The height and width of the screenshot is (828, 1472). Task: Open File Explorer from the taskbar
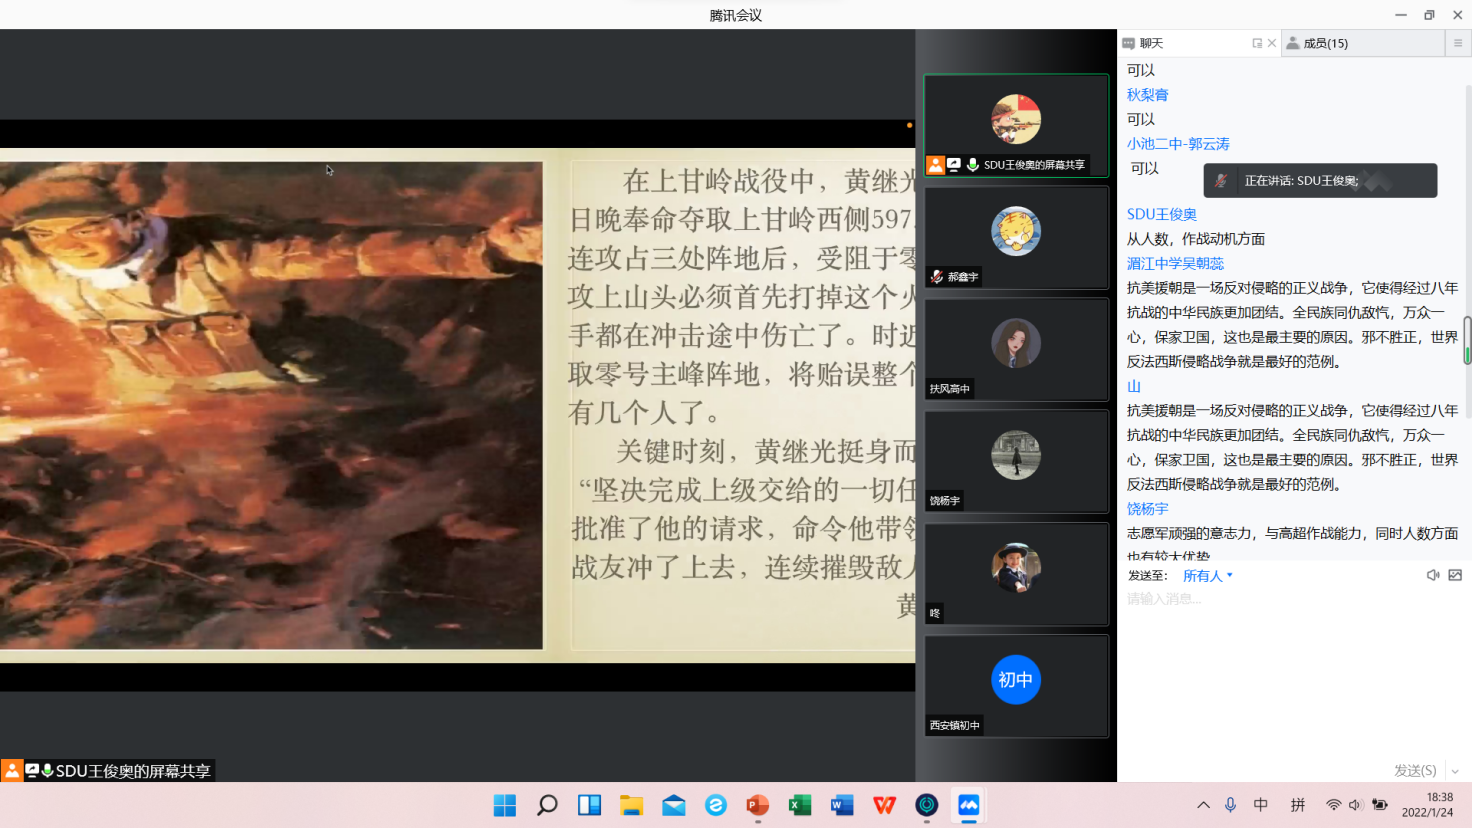pos(632,805)
